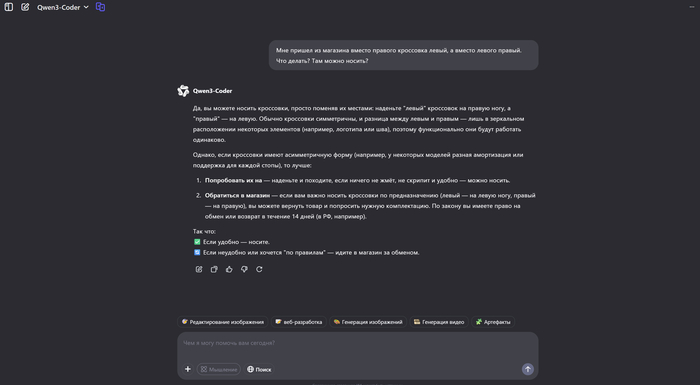This screenshot has width=700, height=385.
Task: Toggle the Поиск search mode
Action: 259,369
